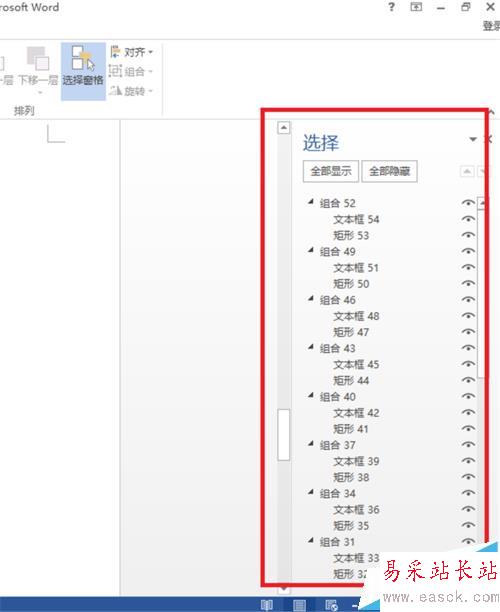Toggle visibility of 矩形 44
This screenshot has width=500, height=612.
pos(468,380)
